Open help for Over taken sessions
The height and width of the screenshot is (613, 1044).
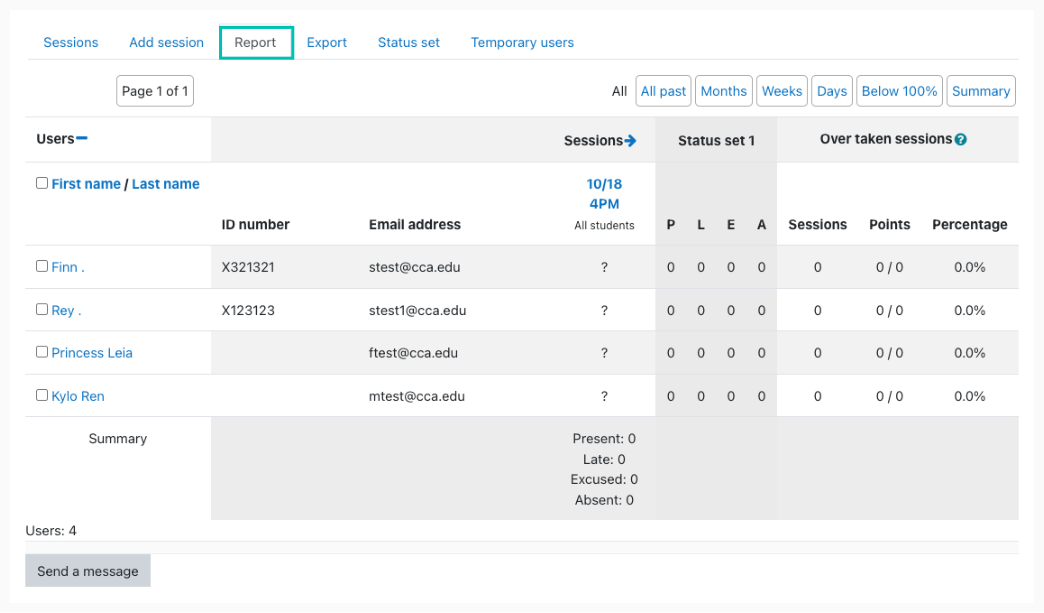[961, 140]
